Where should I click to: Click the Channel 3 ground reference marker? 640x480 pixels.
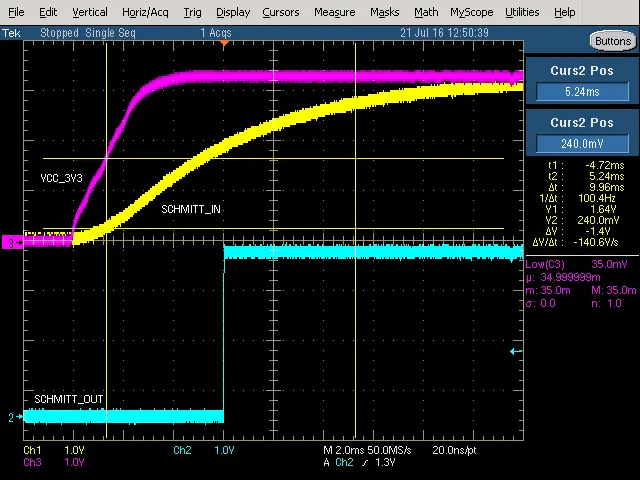pyautogui.click(x=12, y=242)
